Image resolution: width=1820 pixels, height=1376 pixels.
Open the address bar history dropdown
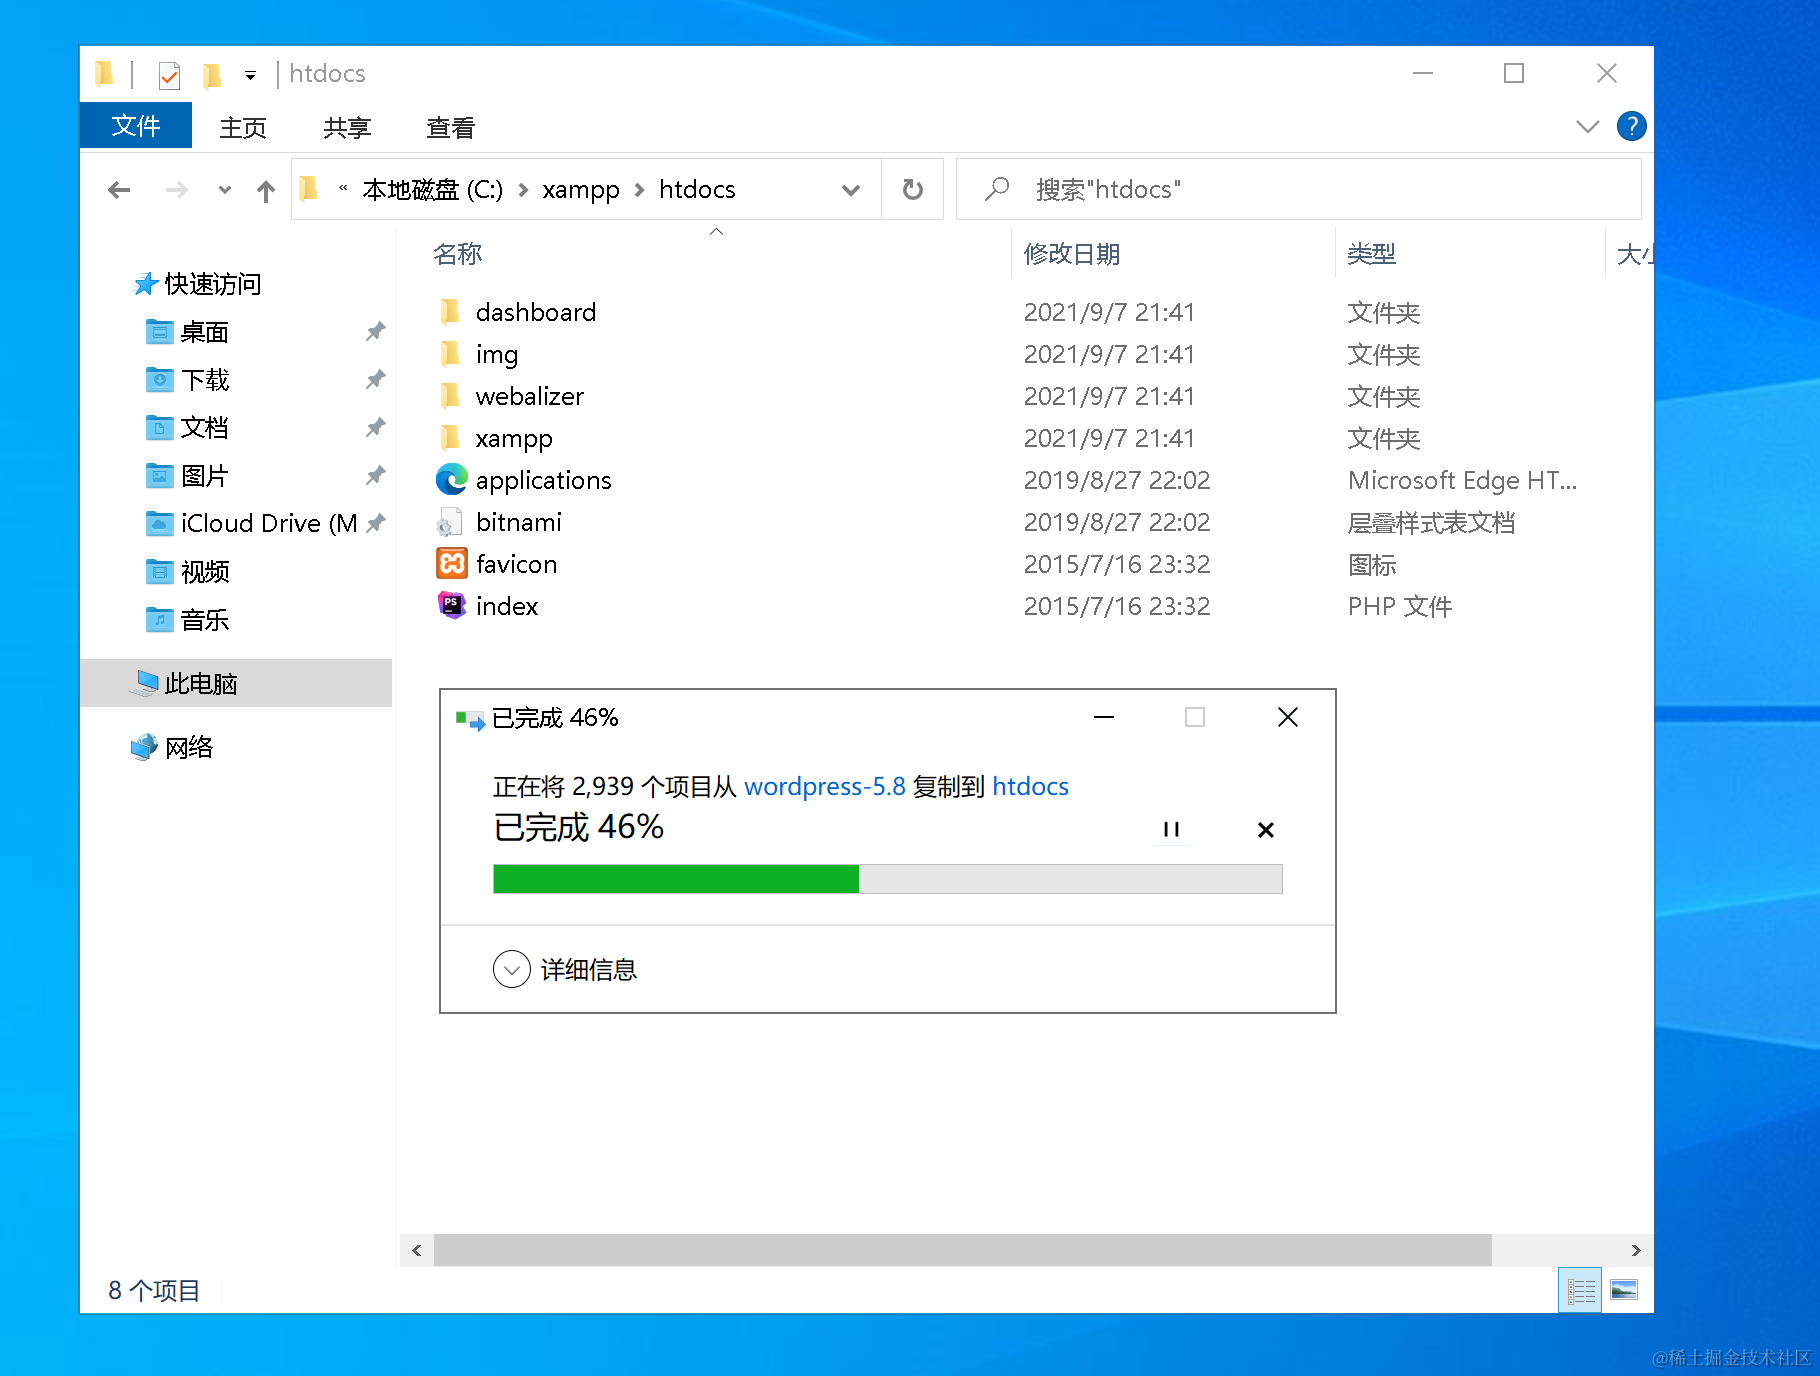click(x=851, y=190)
